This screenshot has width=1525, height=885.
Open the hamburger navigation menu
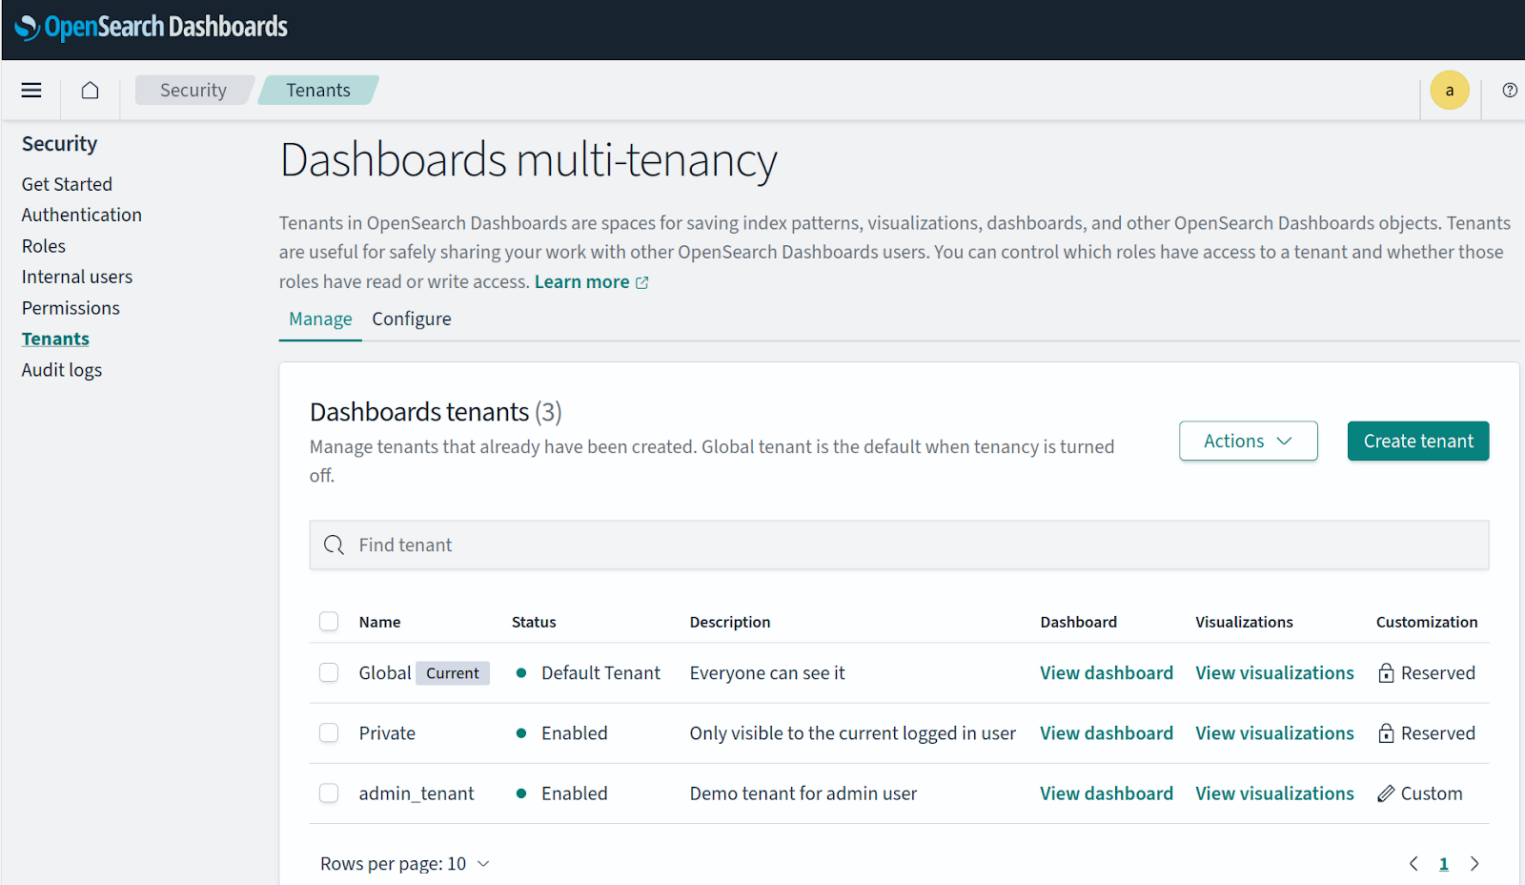[31, 90]
